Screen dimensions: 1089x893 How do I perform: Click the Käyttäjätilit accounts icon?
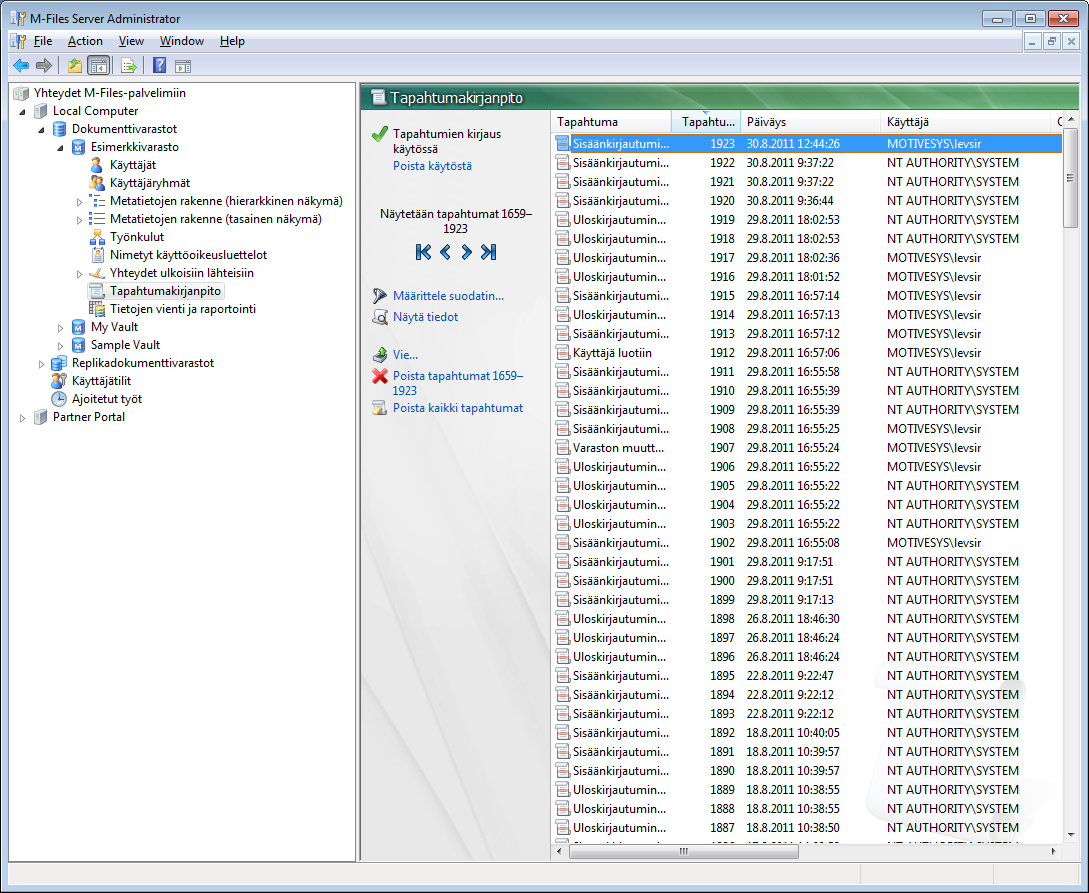tap(59, 381)
